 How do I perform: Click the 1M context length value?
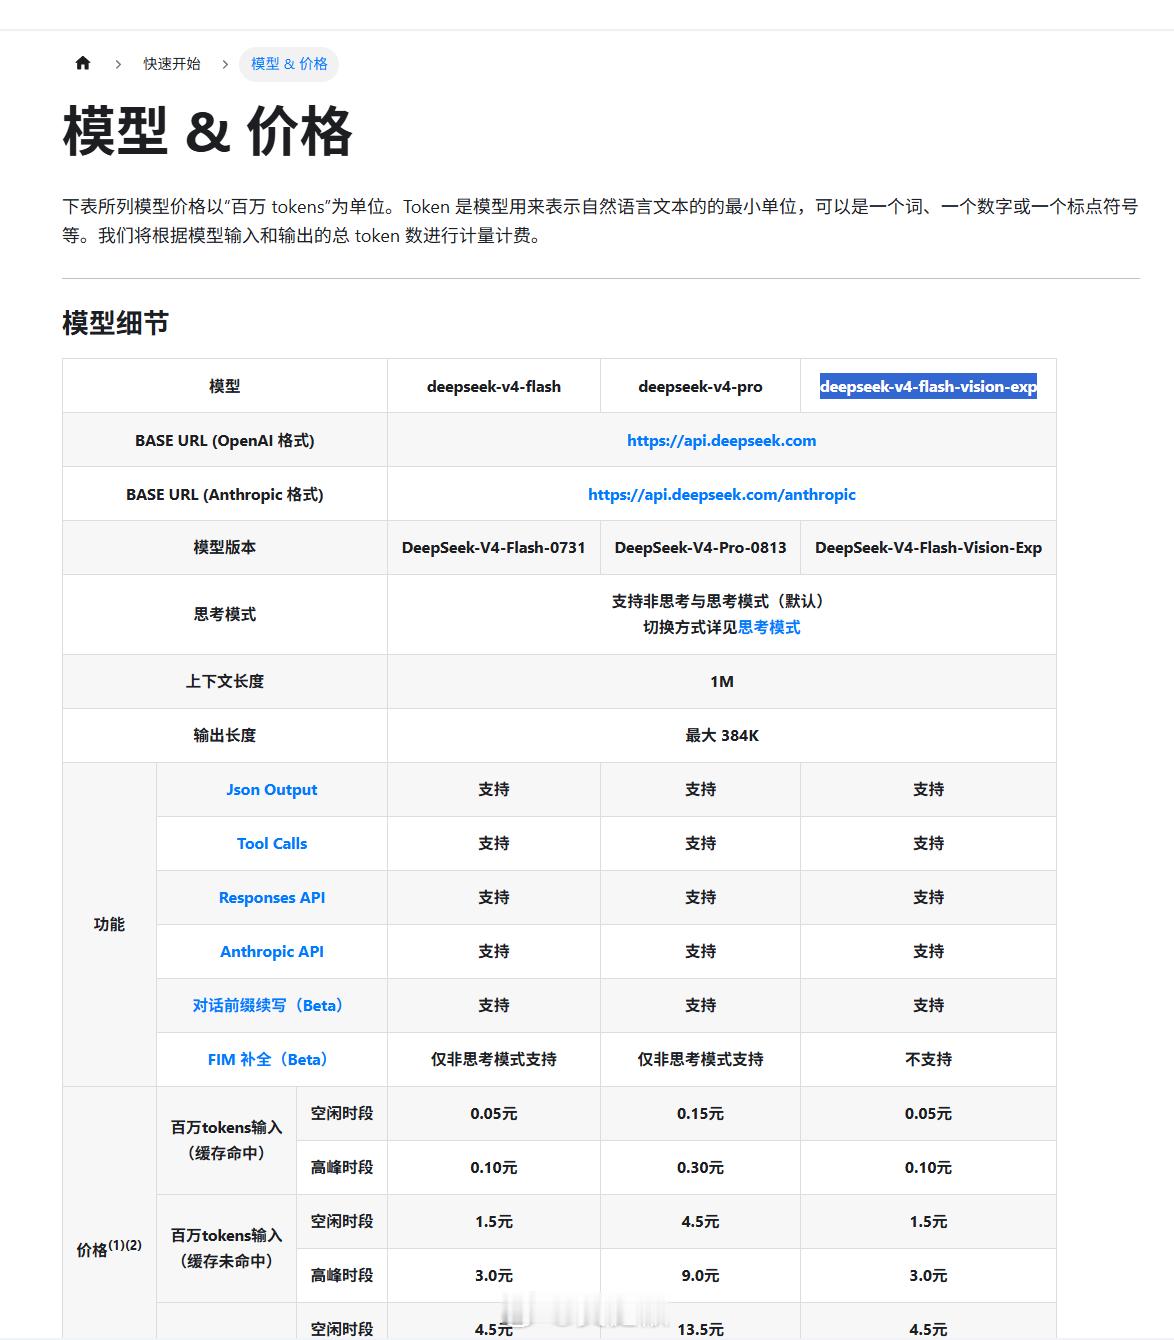click(721, 681)
